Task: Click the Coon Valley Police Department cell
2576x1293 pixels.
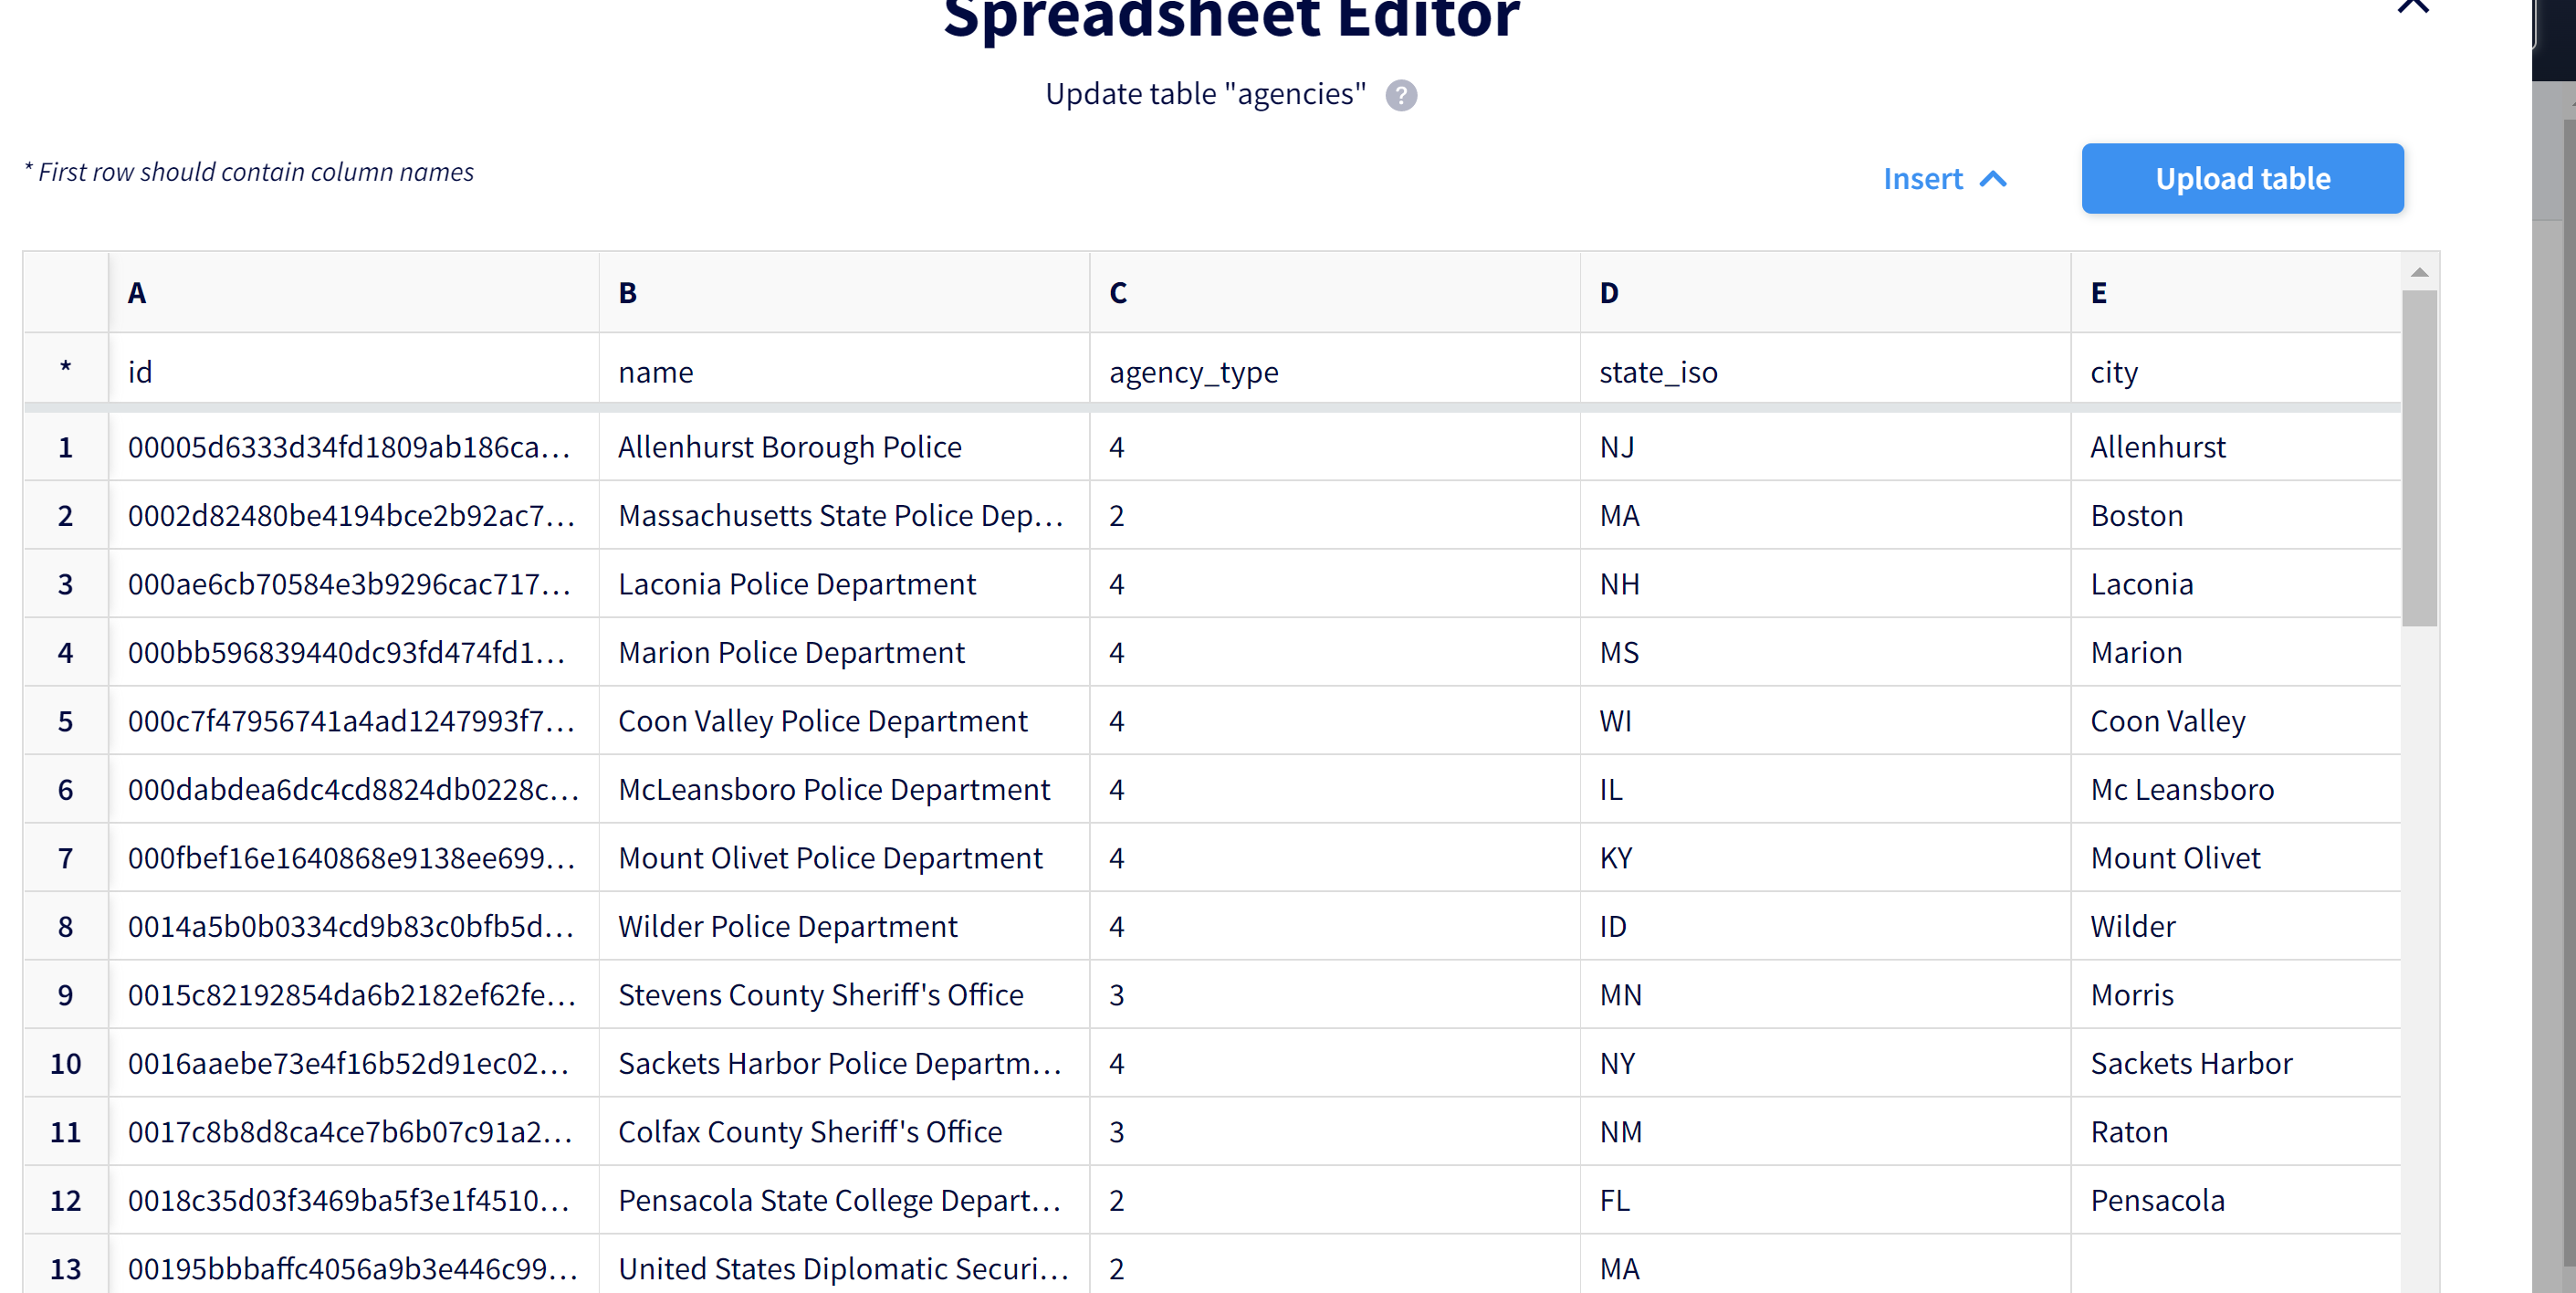Action: click(844, 721)
